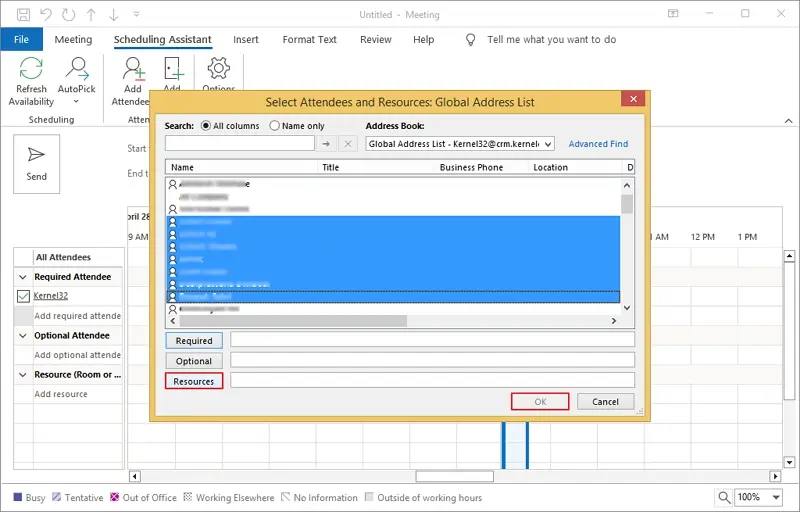Undo the last action
Screen dimensions: 800x512
point(46,14)
